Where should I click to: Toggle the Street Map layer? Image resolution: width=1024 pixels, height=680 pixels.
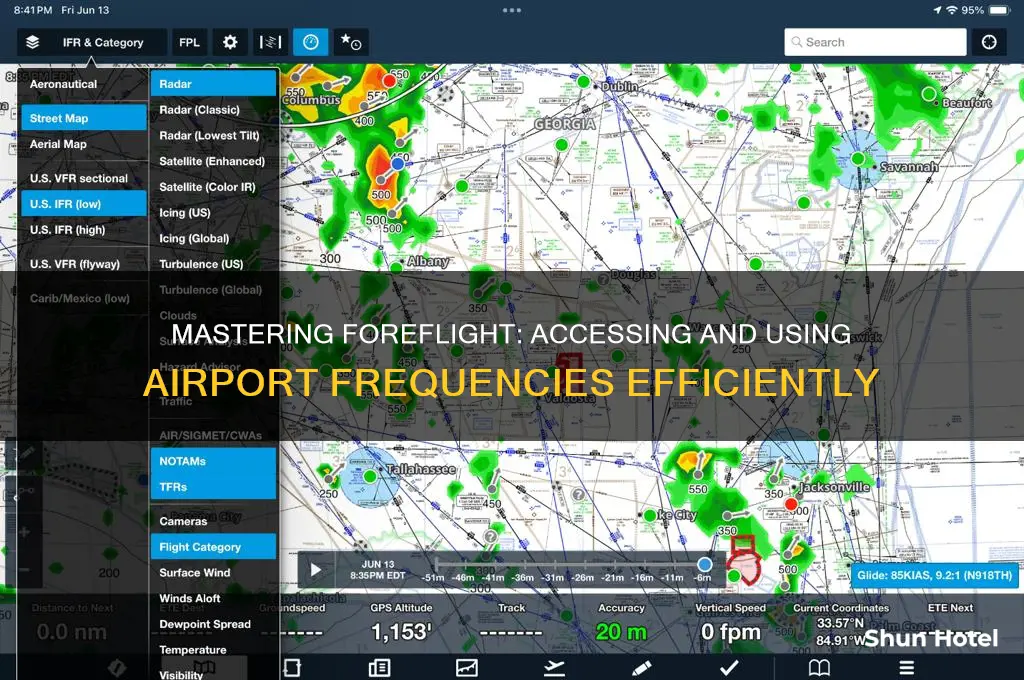click(83, 118)
